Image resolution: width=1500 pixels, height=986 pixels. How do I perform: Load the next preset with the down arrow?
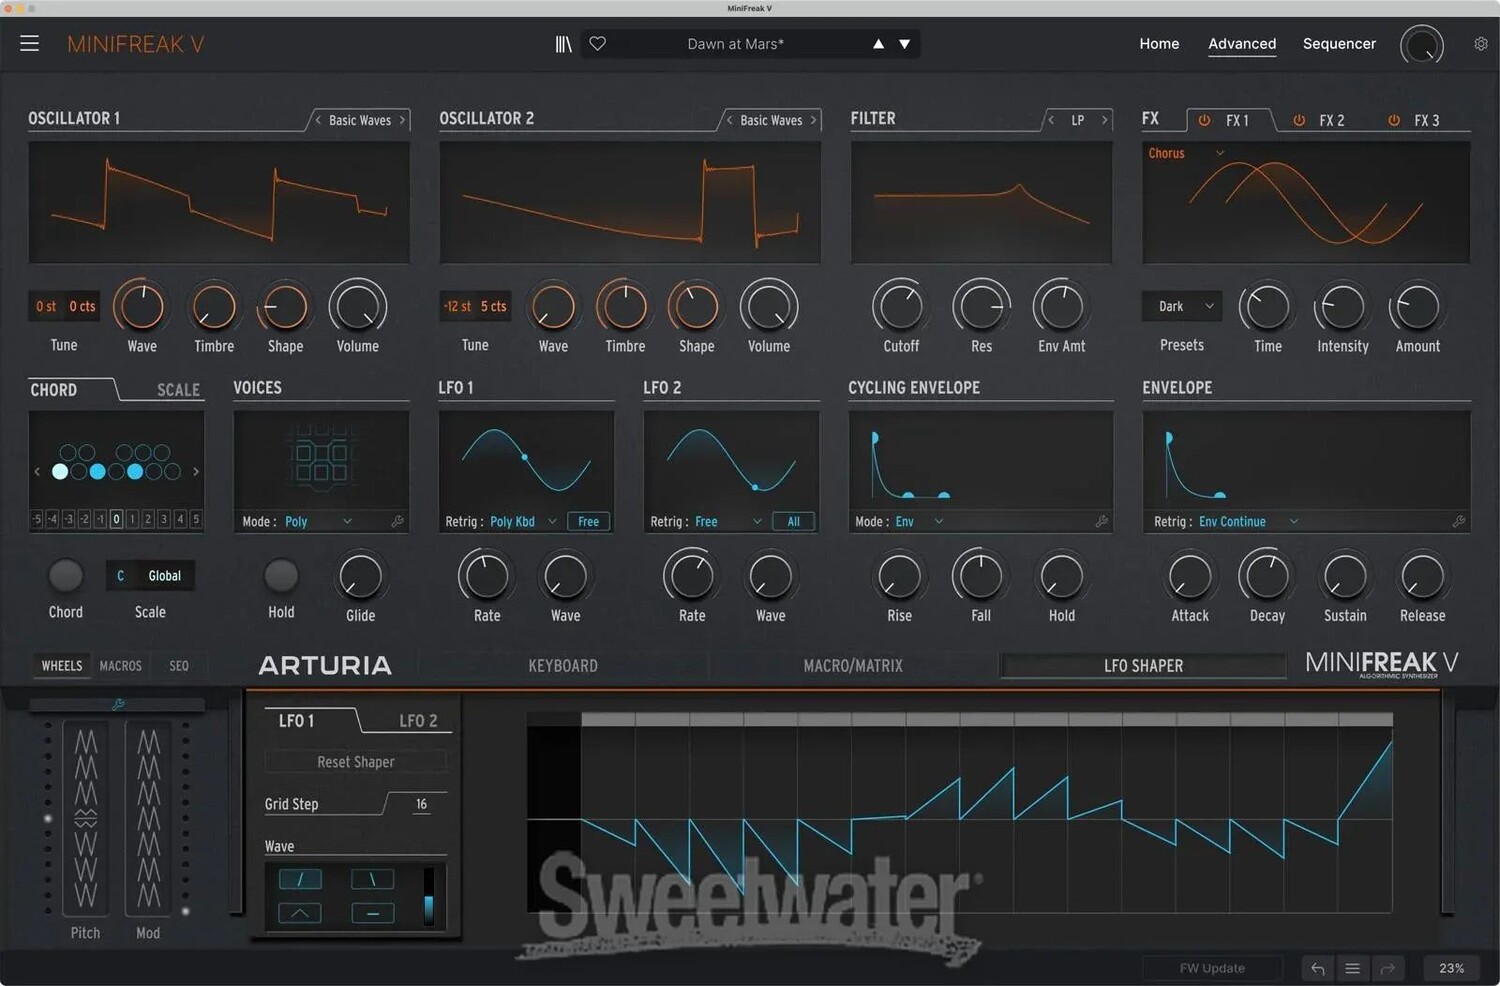click(x=905, y=44)
